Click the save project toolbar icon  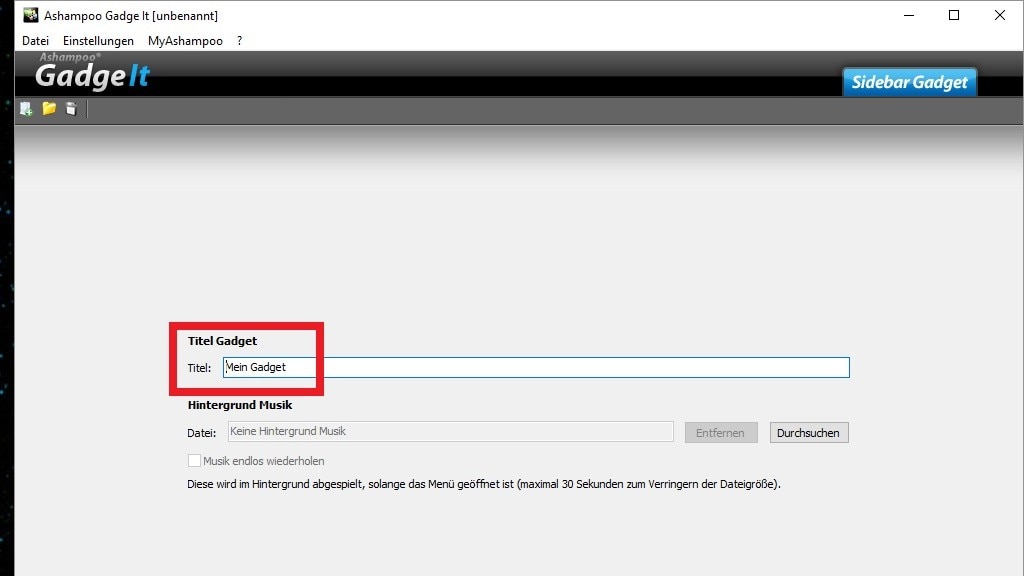71,109
